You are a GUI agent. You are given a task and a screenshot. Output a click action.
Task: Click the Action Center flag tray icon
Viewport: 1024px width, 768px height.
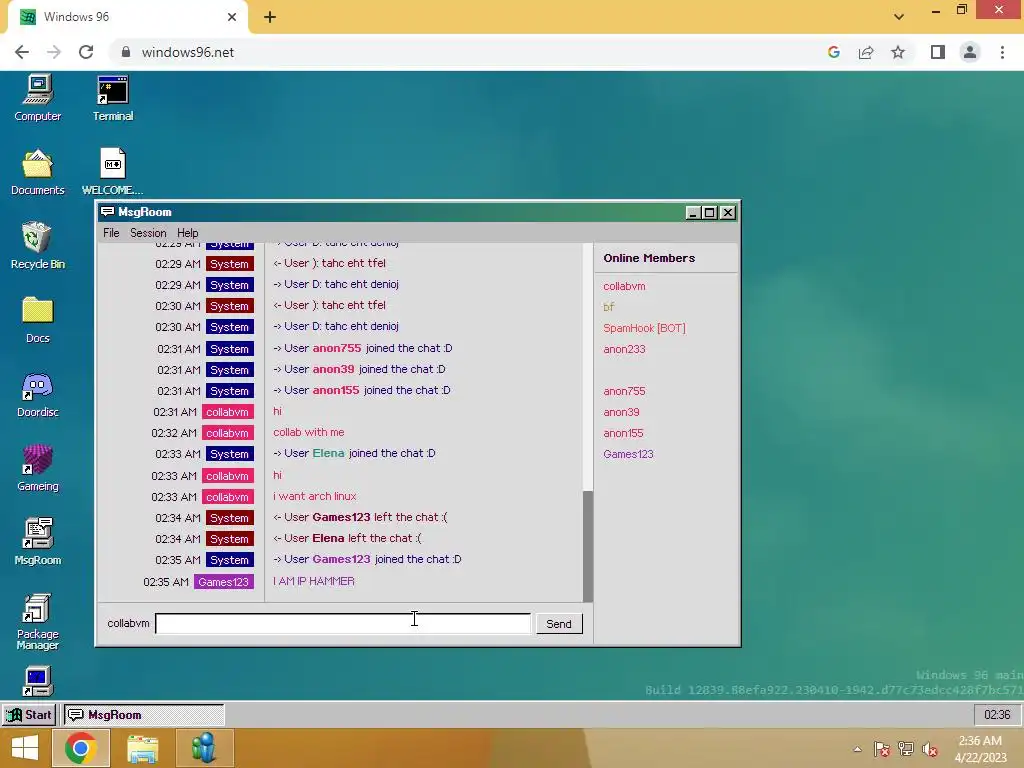[882, 749]
